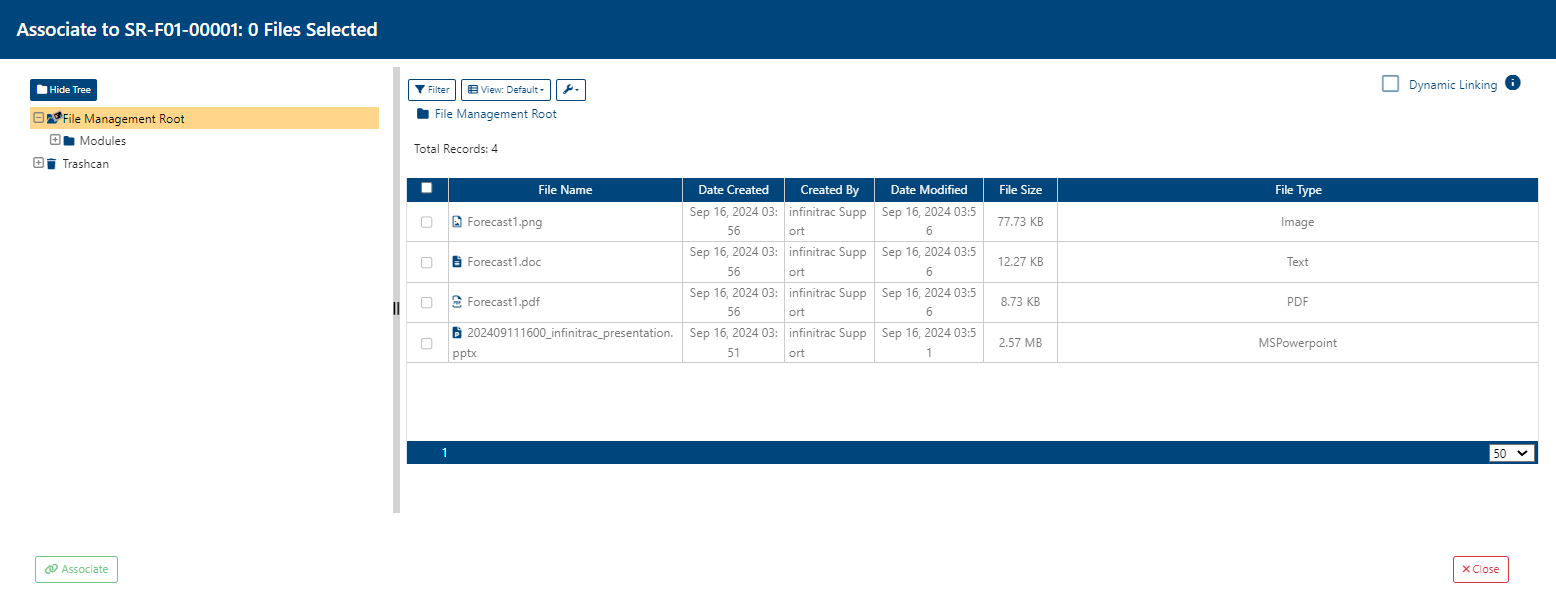Sort by File Name column header

click(x=565, y=190)
